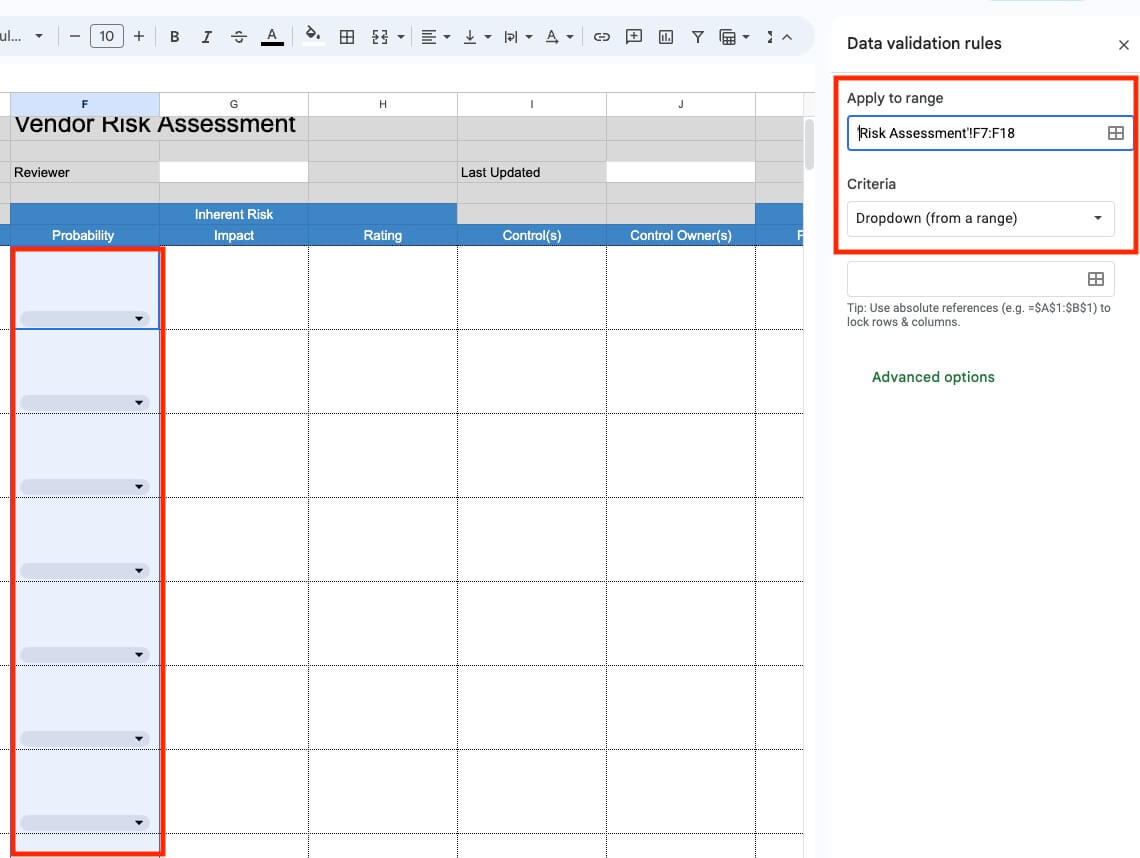This screenshot has height=858, width=1140.
Task: Increase font size with plus button
Action: (139, 36)
